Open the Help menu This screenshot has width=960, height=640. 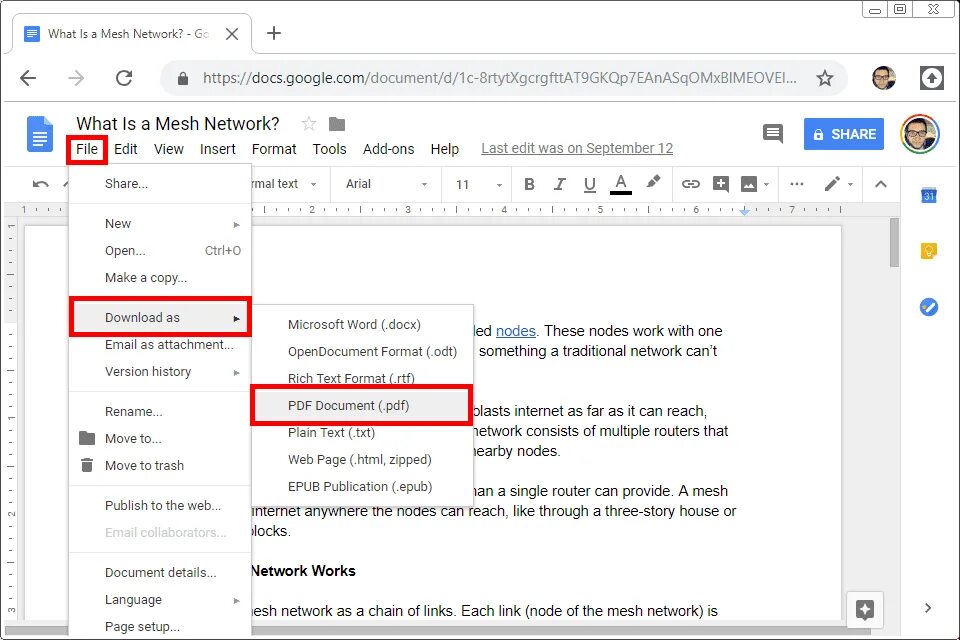point(444,149)
